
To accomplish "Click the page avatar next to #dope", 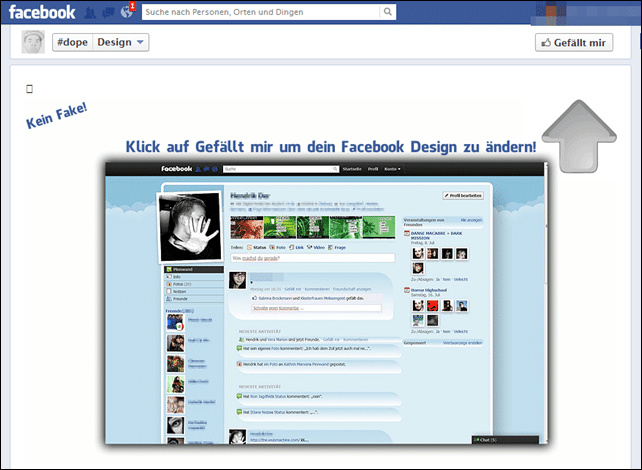I will 33,42.
